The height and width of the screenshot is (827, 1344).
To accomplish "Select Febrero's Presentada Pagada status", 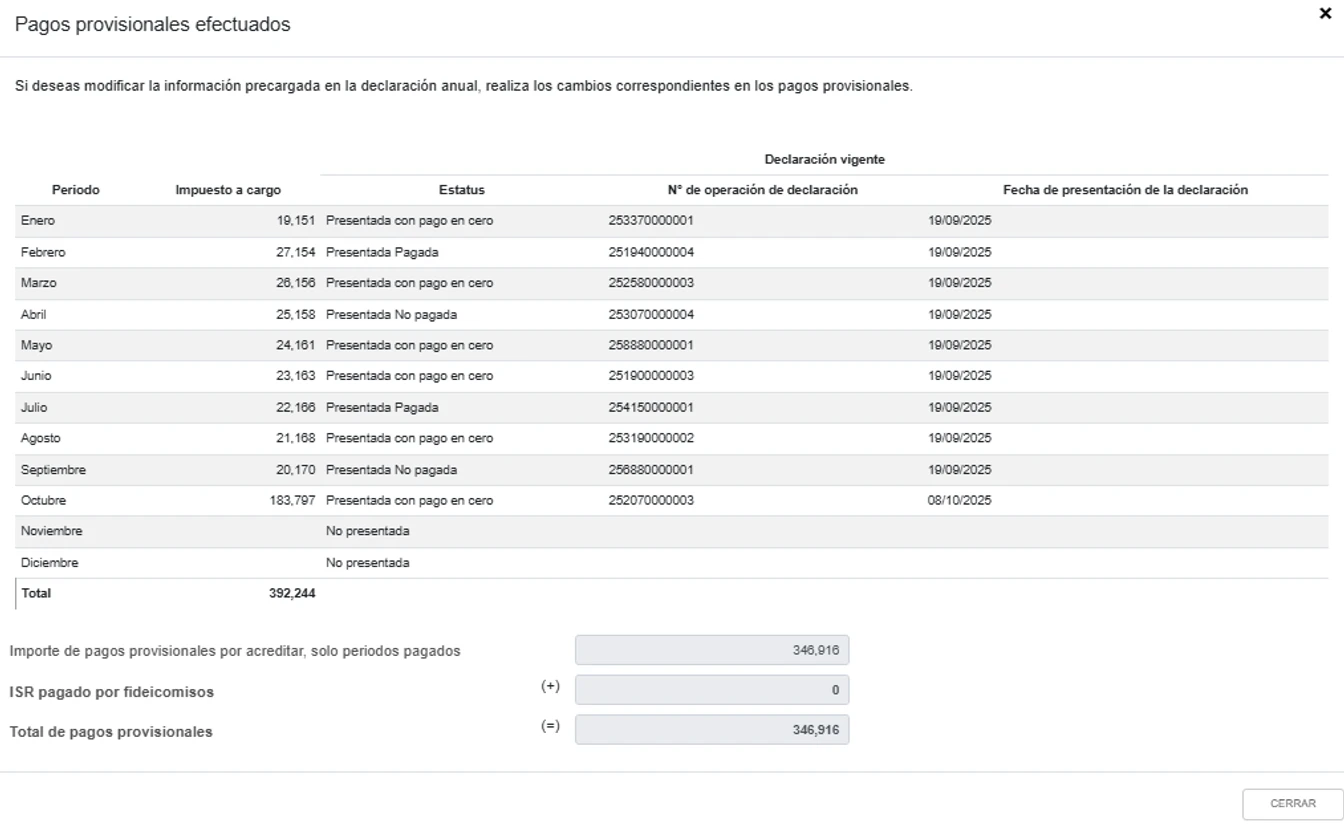I will point(382,252).
